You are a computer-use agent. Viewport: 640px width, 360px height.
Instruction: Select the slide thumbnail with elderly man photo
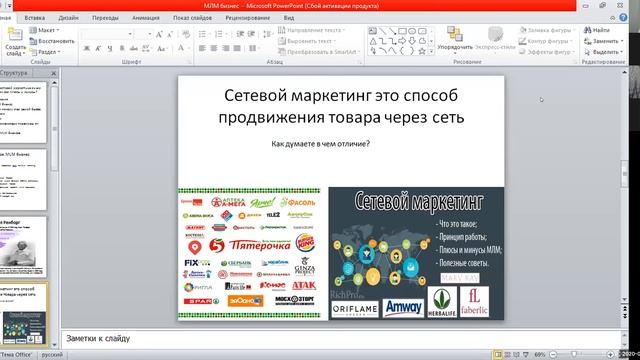pos(22,247)
